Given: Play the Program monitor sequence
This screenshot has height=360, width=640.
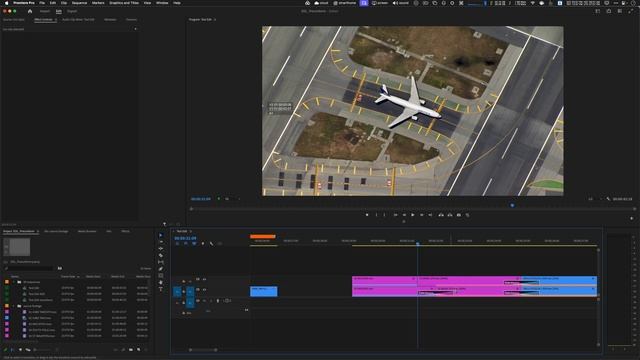Looking at the screenshot, I should [413, 215].
